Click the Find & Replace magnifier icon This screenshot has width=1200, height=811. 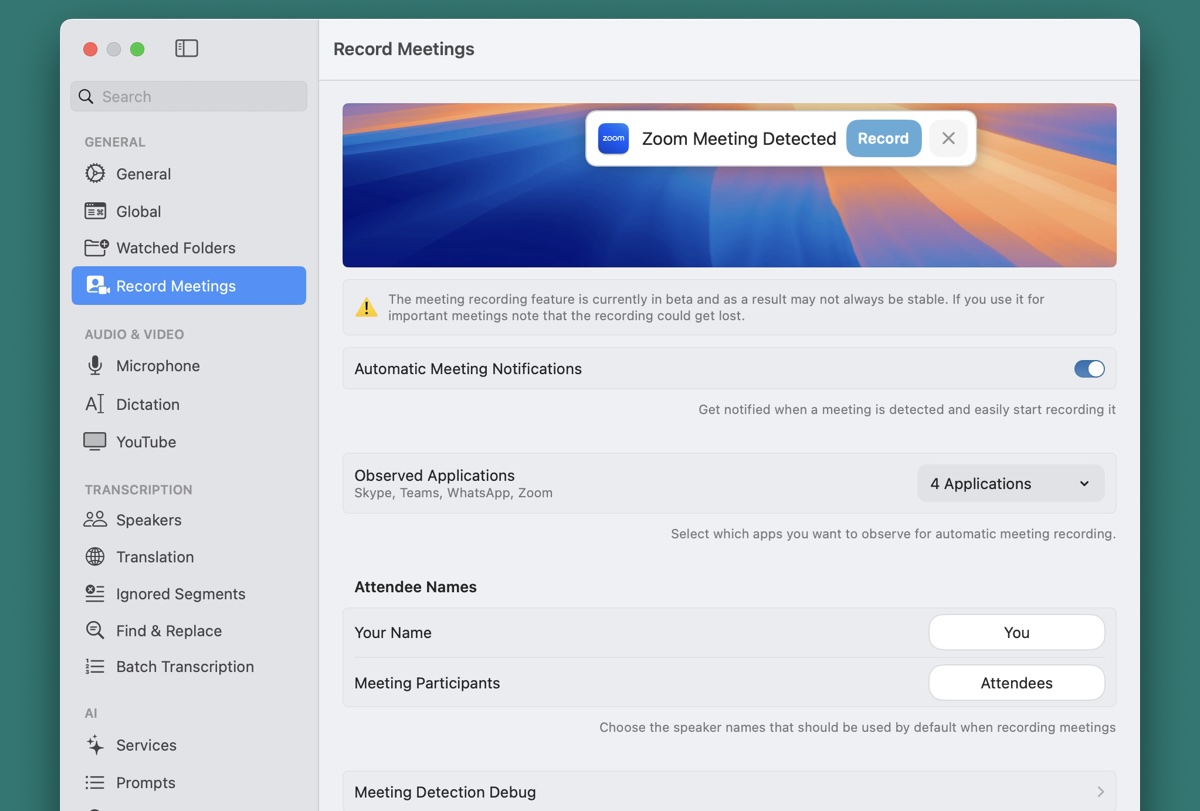pos(95,631)
